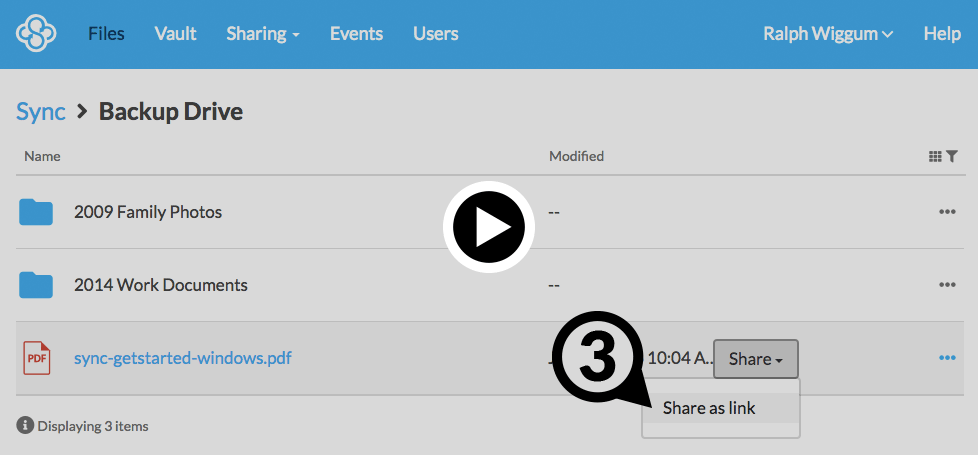Switch to grid view icon
This screenshot has width=978, height=455.
(935, 156)
